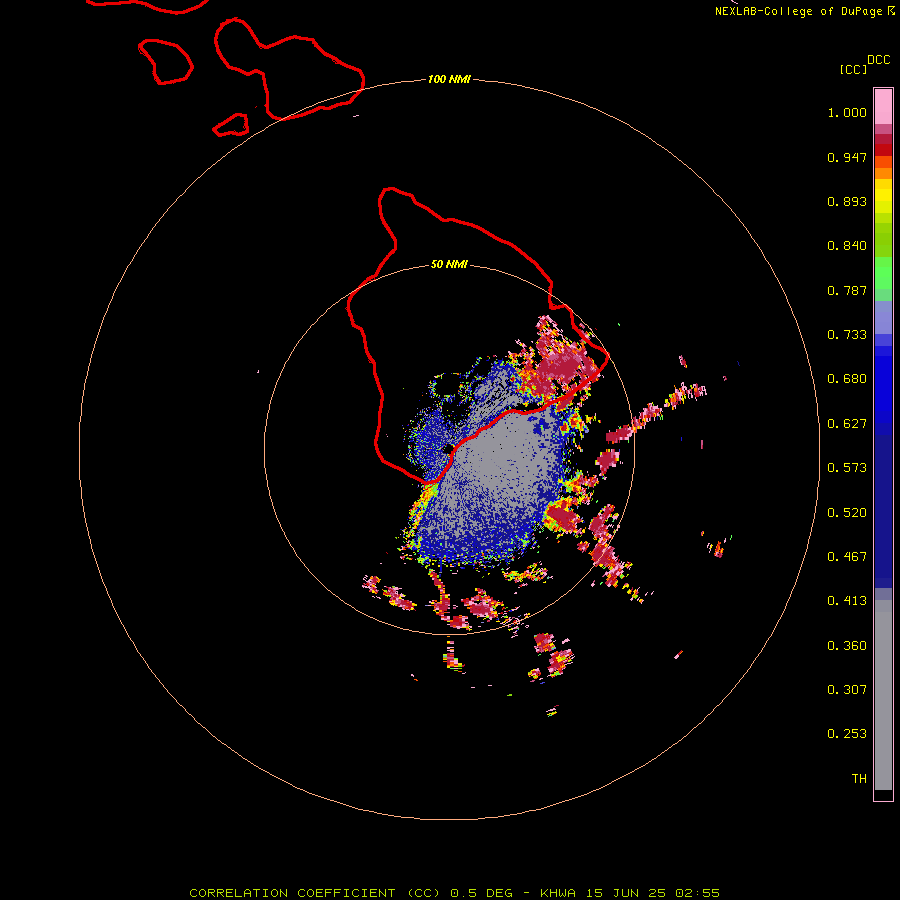Select the 0.360 scale value

[847, 646]
